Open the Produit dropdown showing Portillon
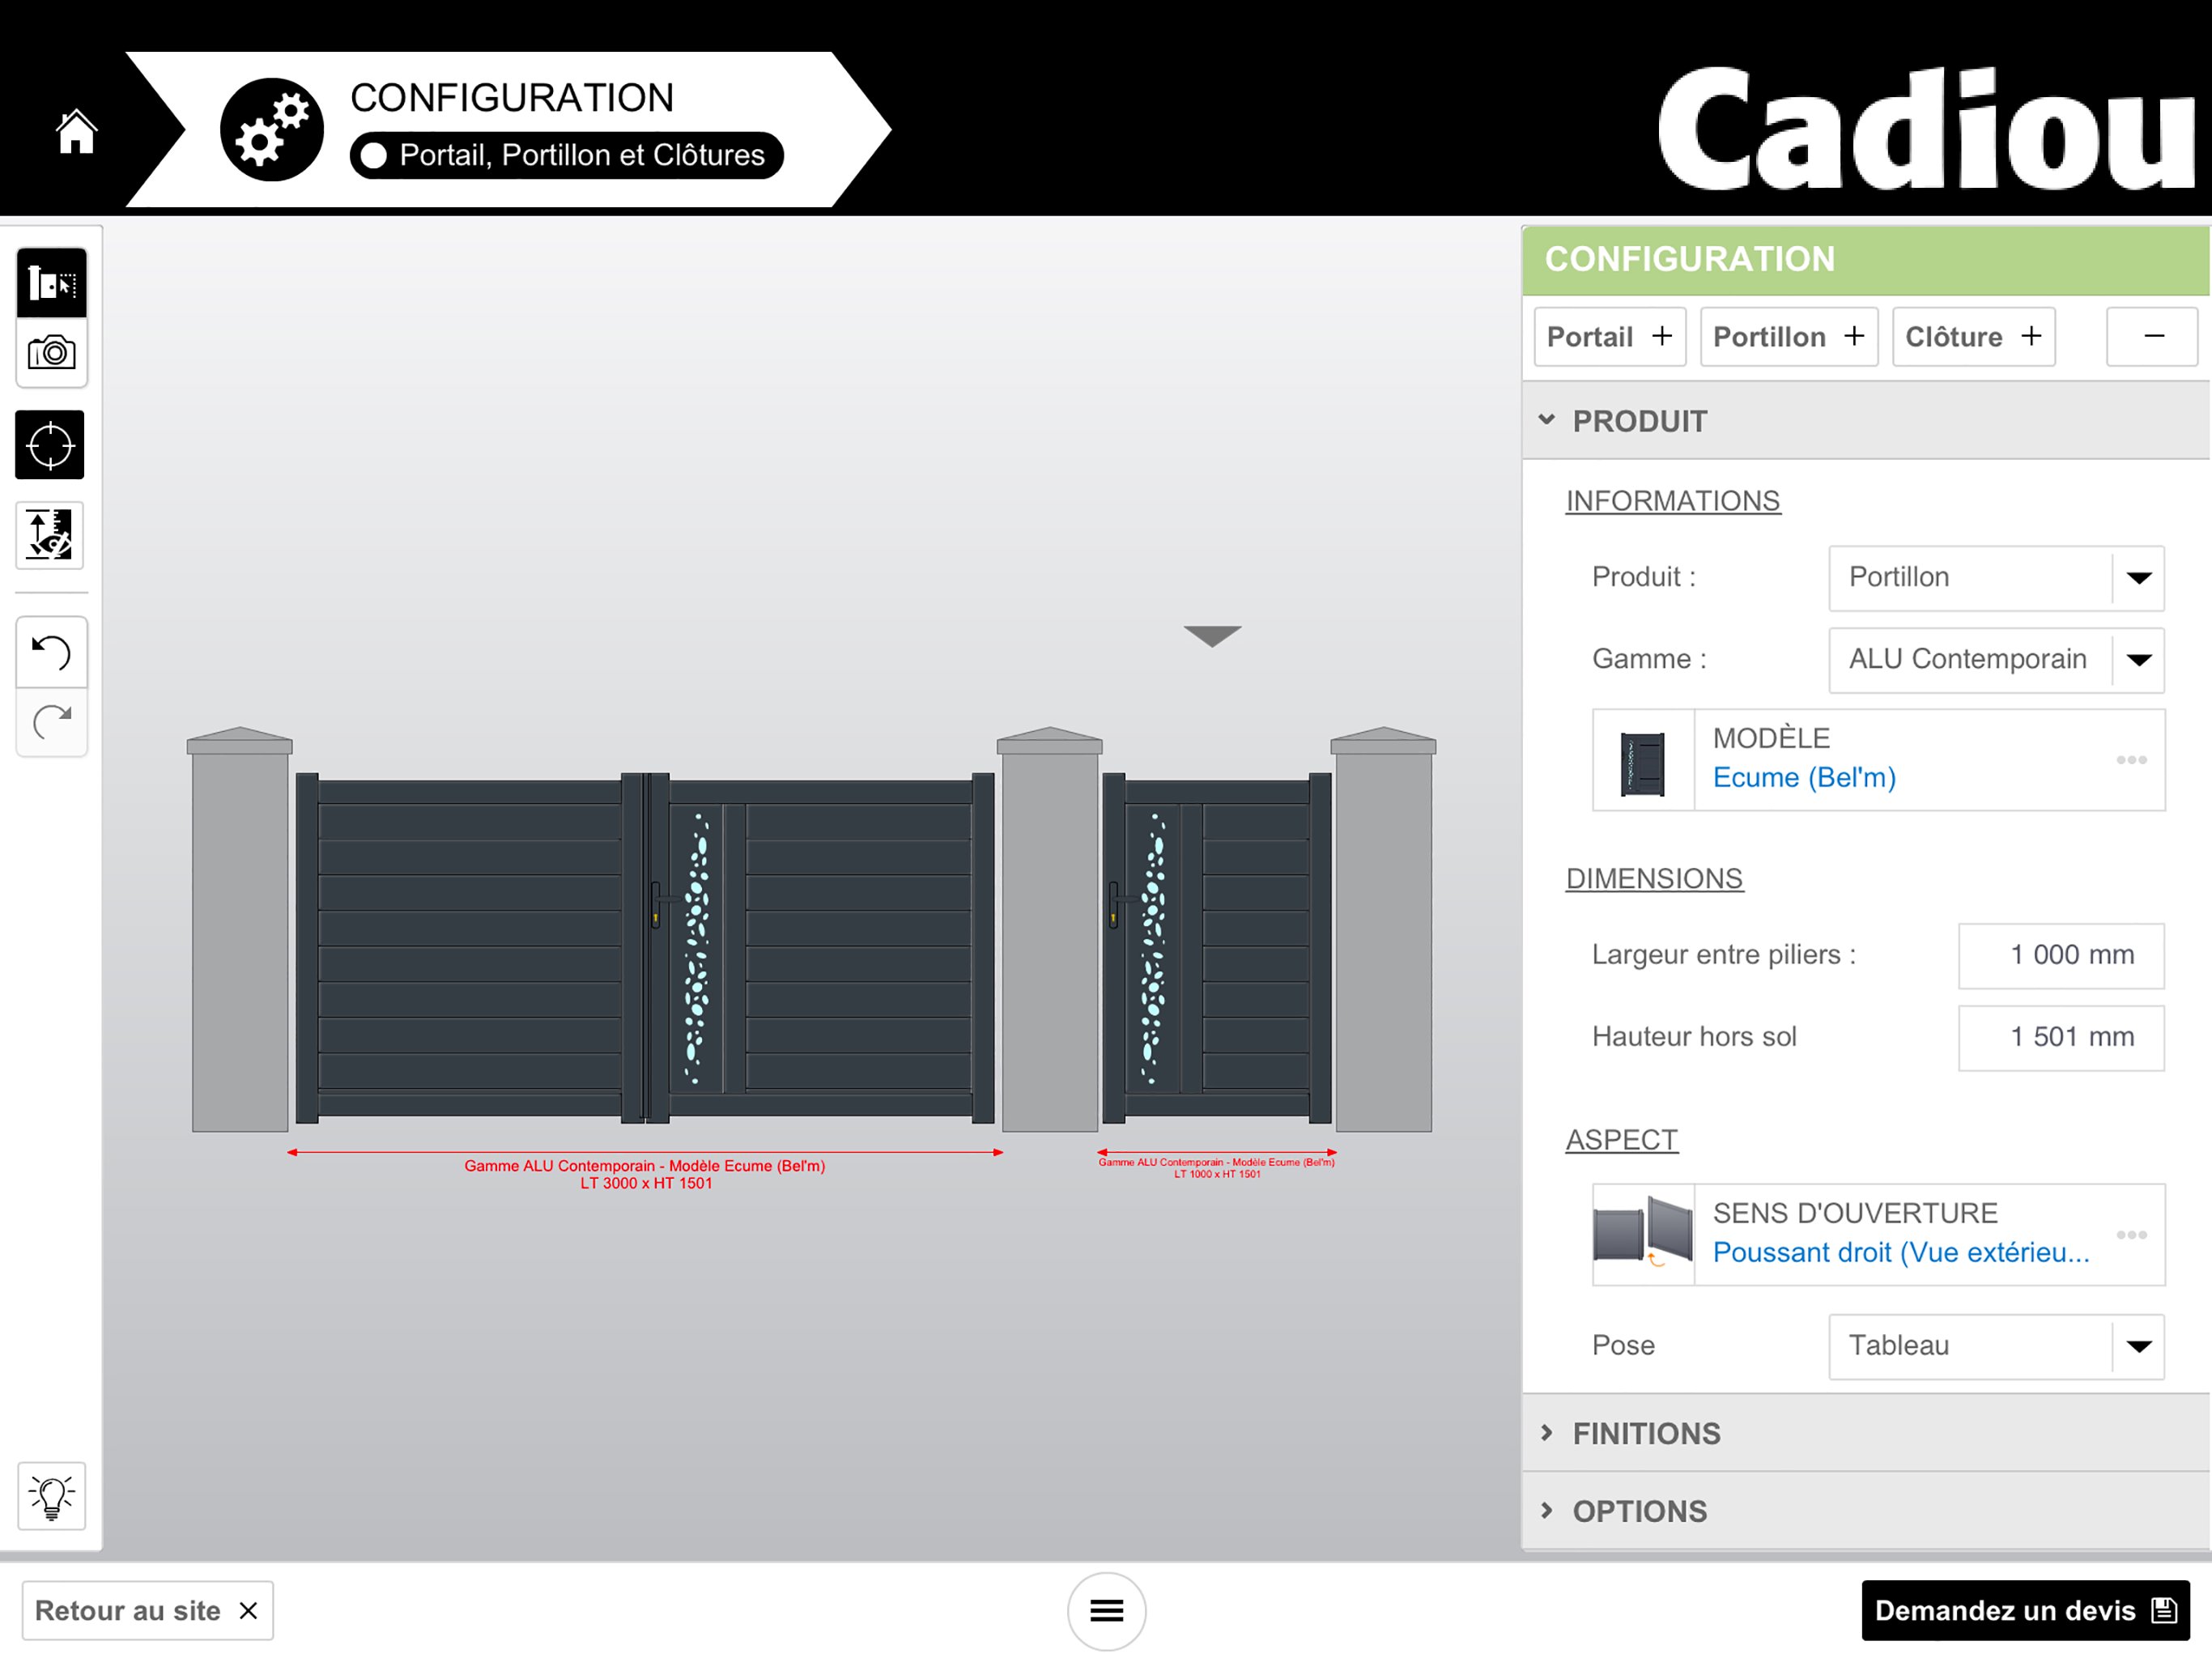 click(1996, 578)
